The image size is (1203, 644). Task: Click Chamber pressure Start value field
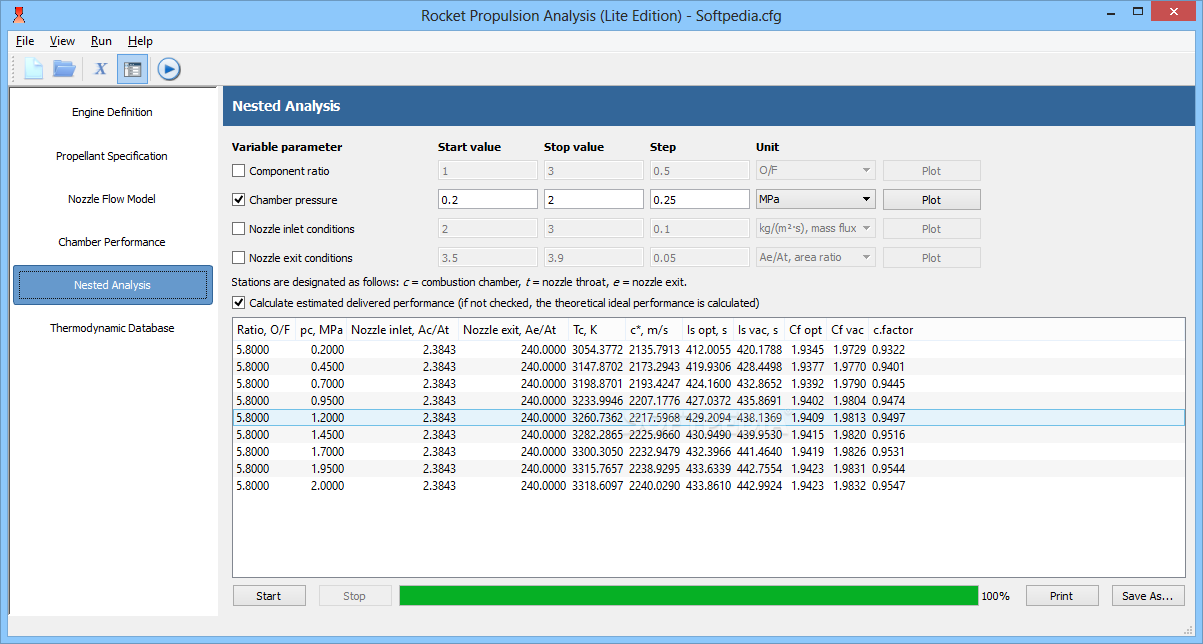[x=487, y=200]
